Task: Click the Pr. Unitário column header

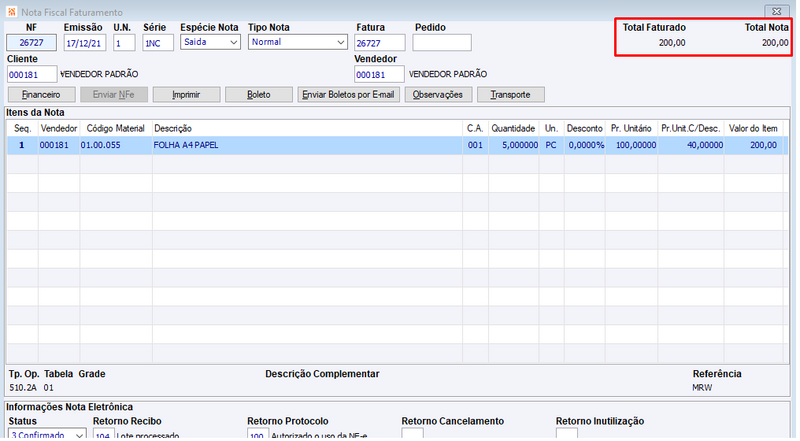Action: tap(631, 129)
